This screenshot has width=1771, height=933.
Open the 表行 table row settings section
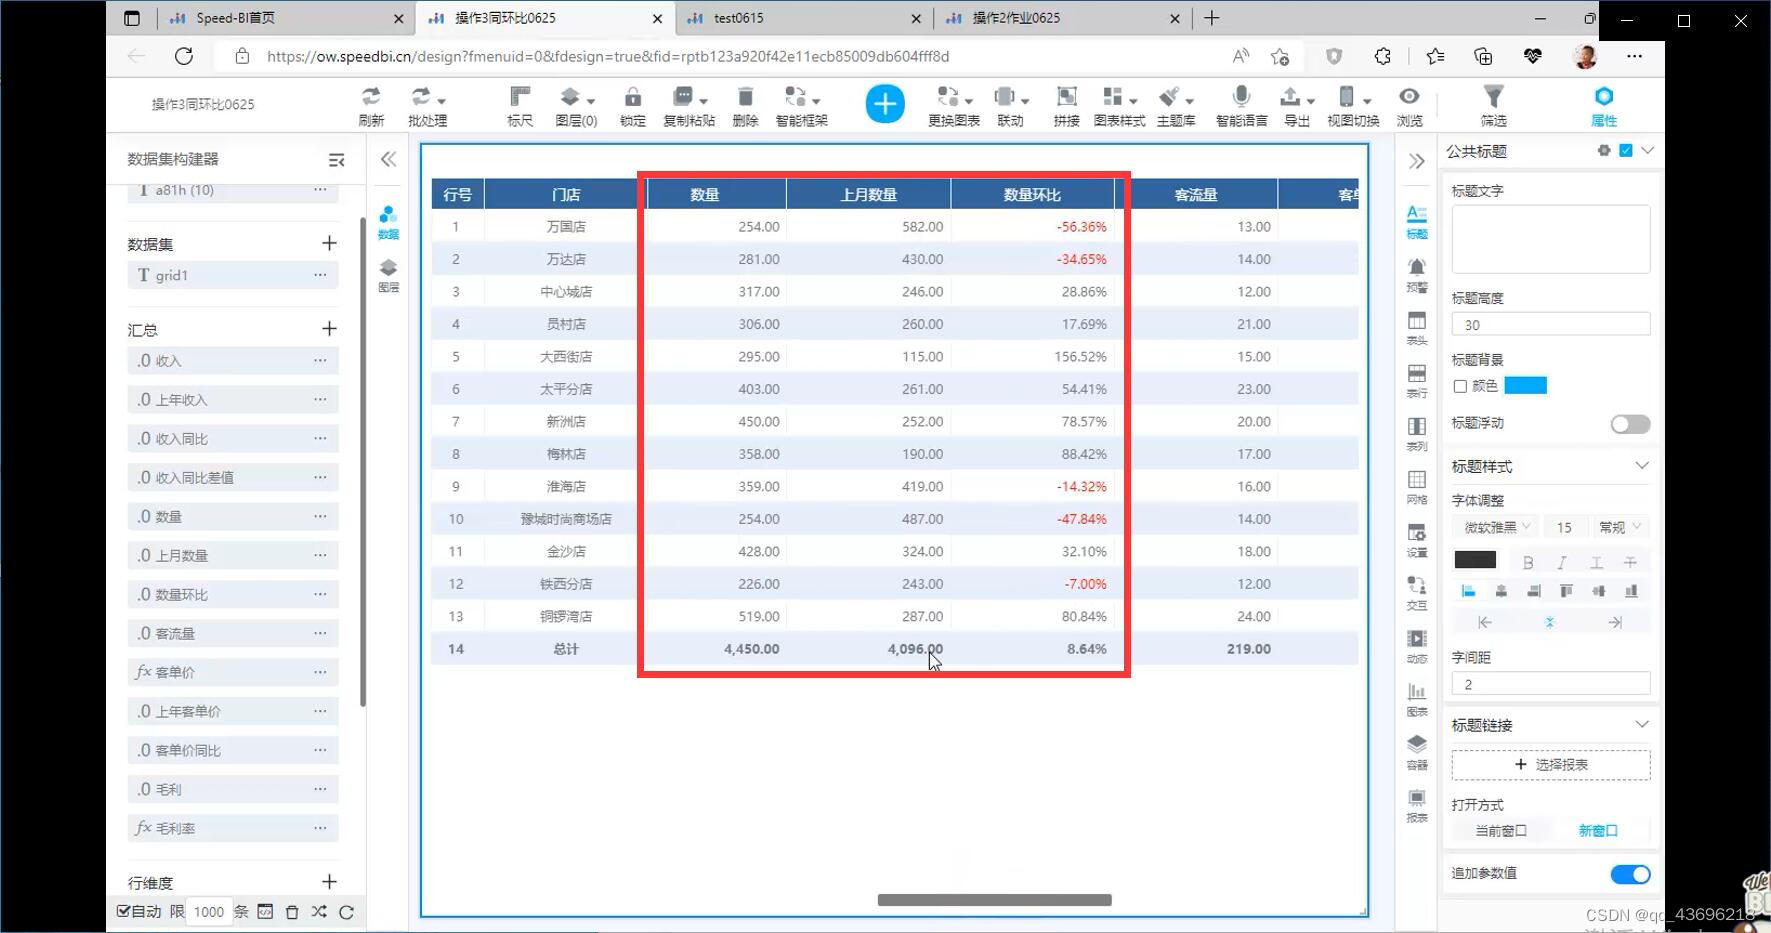pos(1417,380)
